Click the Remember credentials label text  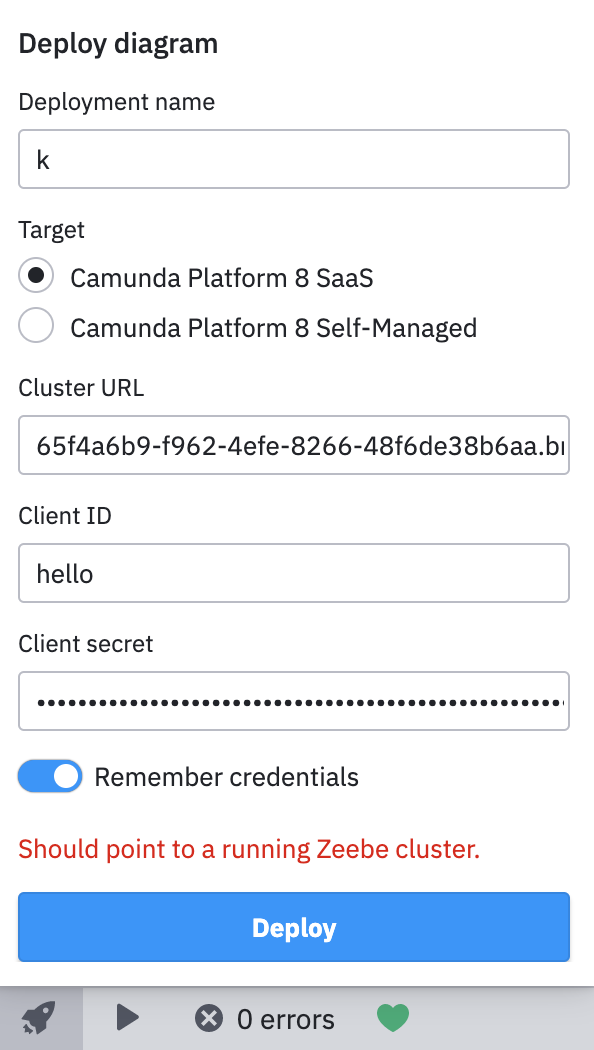tap(225, 776)
